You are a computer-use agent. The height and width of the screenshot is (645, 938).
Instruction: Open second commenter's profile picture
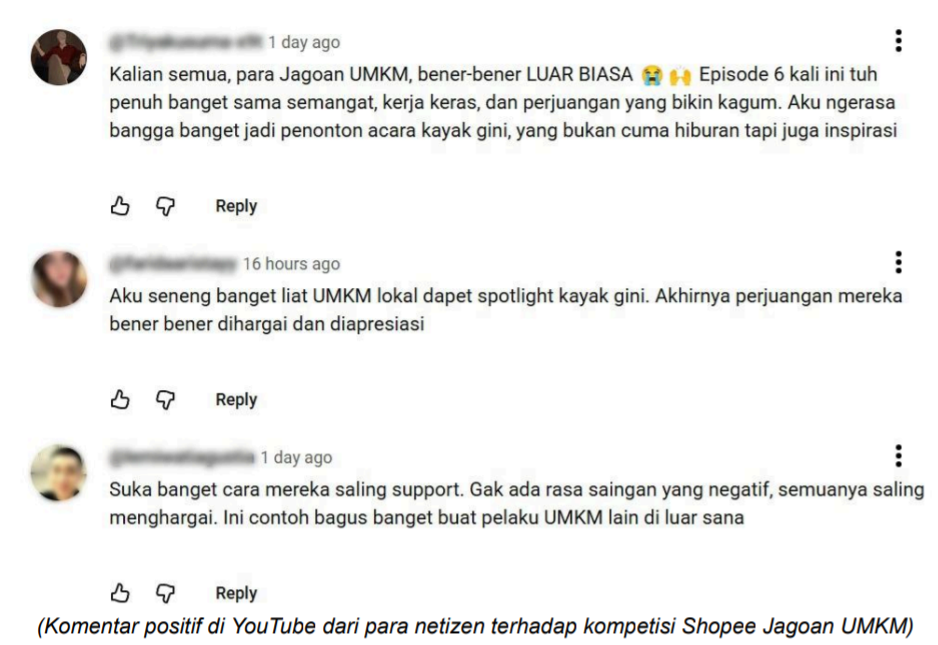59,279
